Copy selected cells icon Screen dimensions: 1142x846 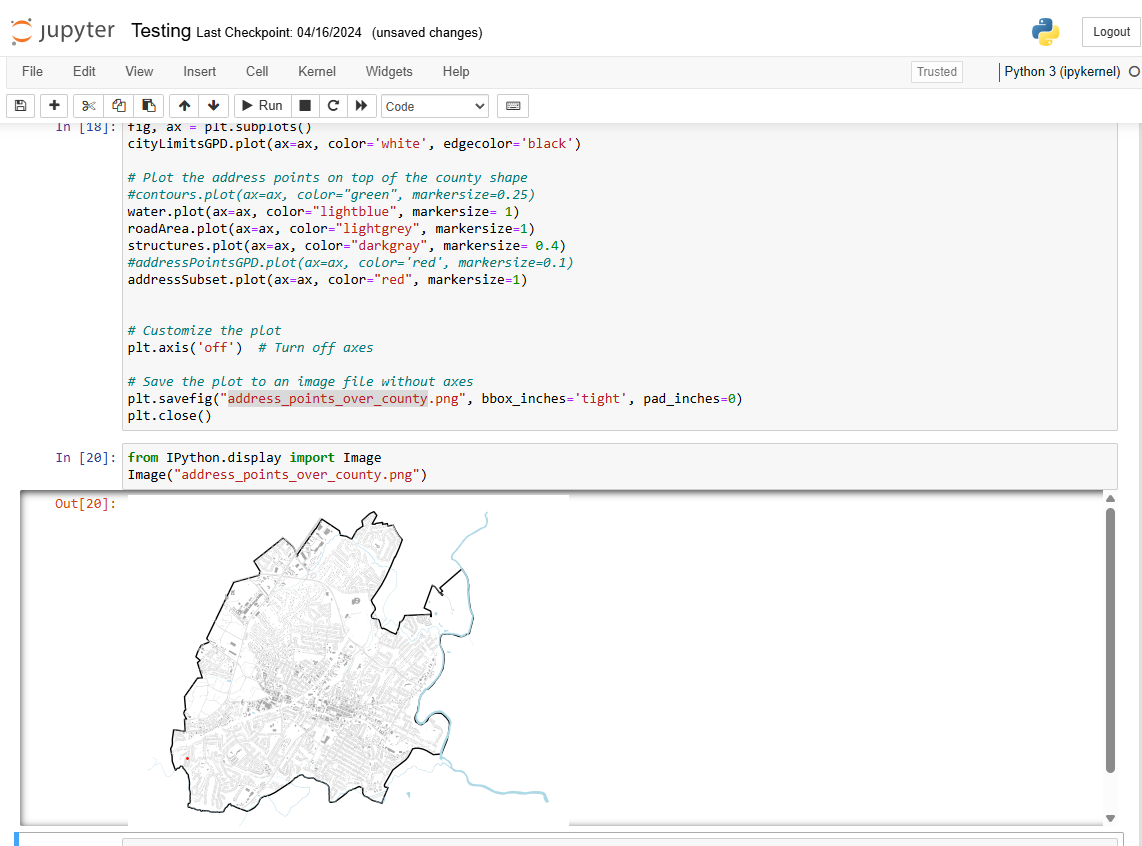[119, 106]
